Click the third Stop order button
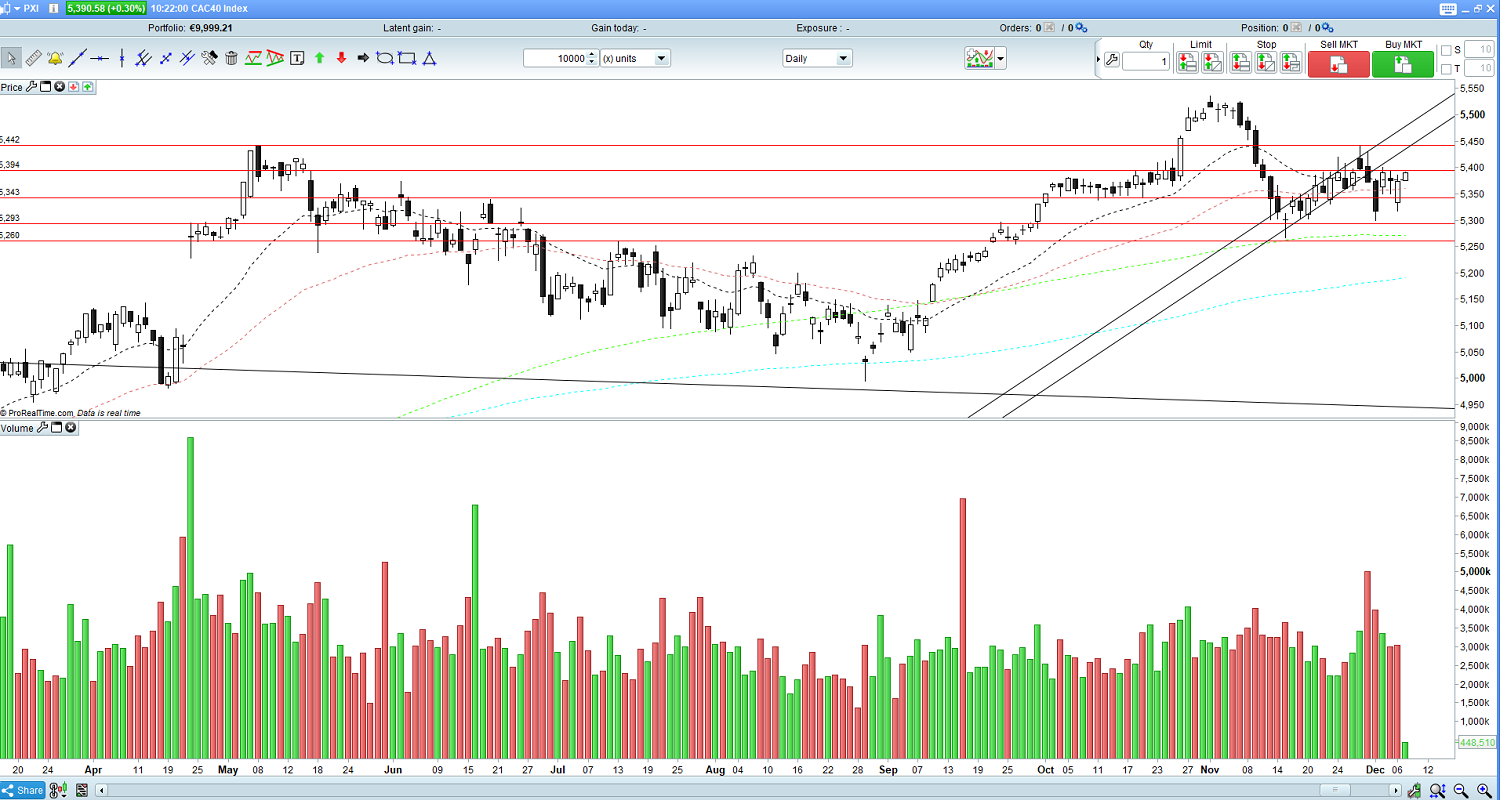This screenshot has width=1500, height=800. tap(1291, 63)
